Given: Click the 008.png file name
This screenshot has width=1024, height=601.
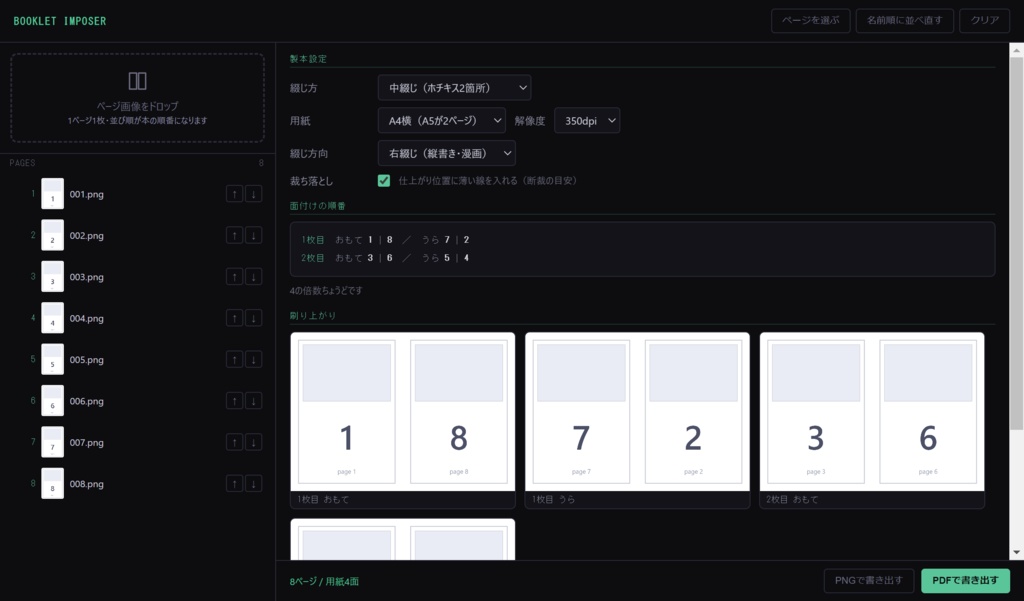Looking at the screenshot, I should click(87, 483).
